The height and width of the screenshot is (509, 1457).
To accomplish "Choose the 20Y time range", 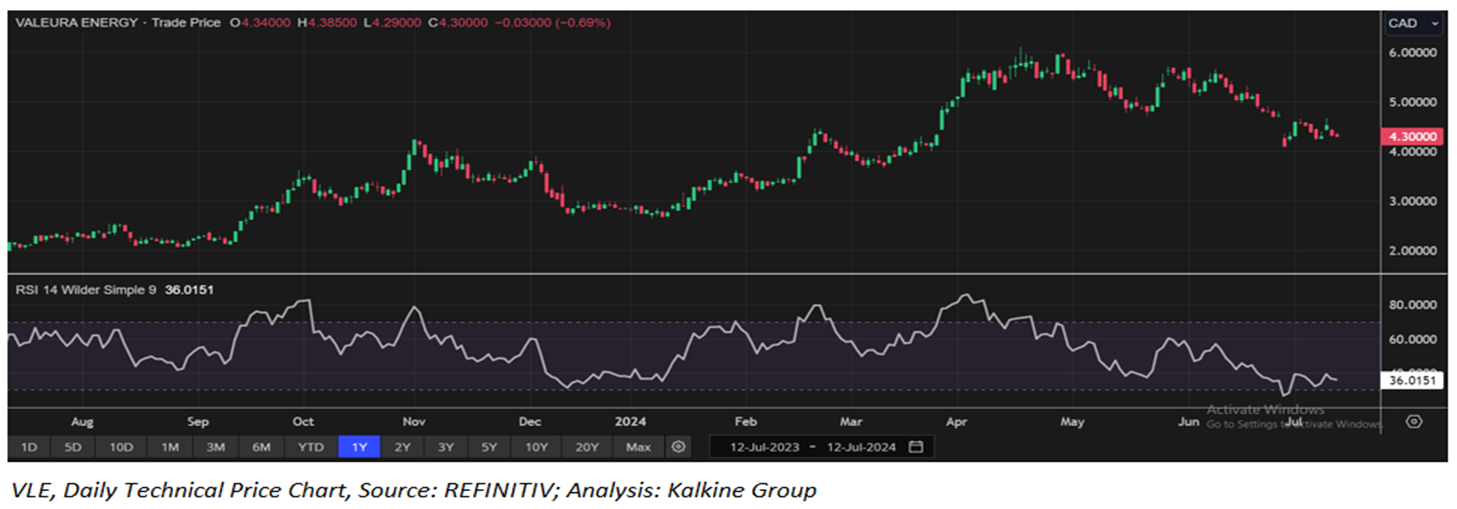I will [x=587, y=447].
